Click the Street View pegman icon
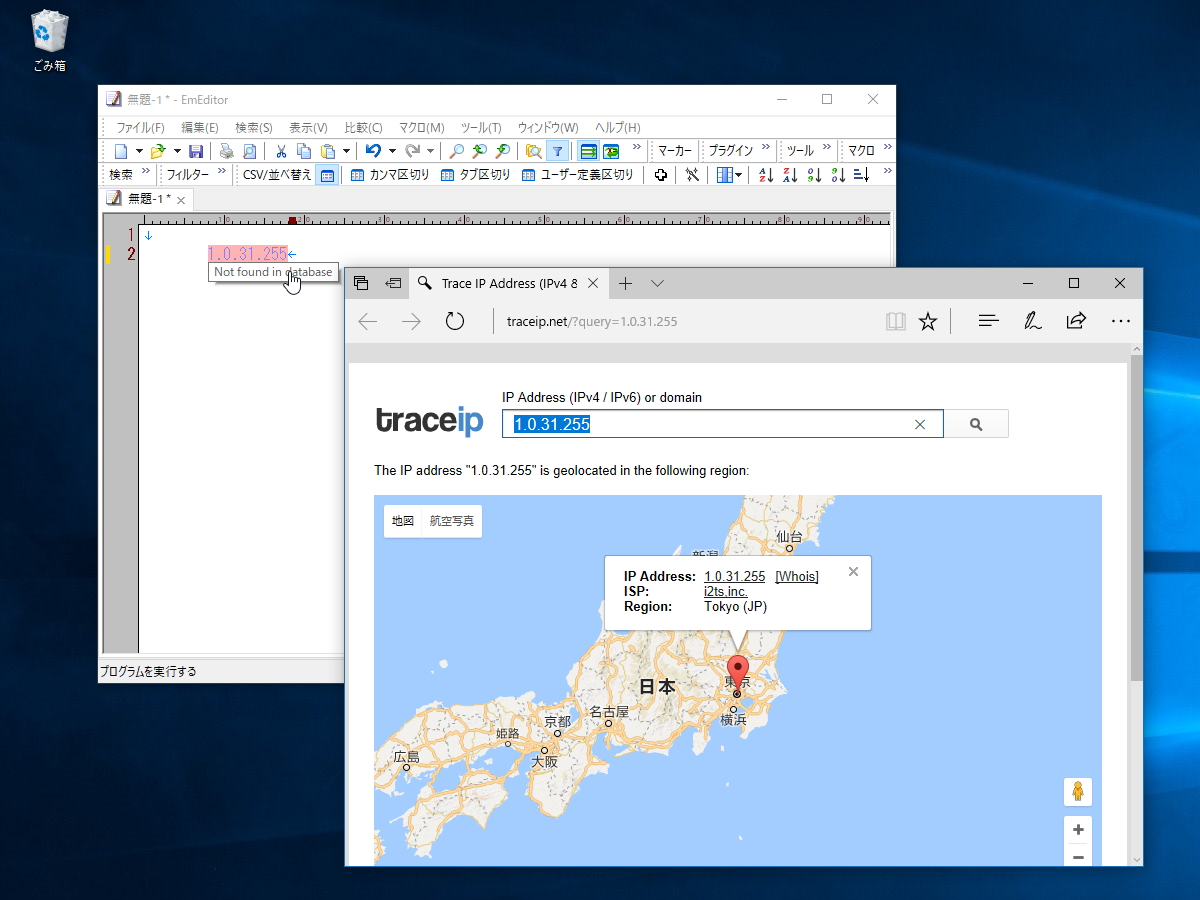Image resolution: width=1200 pixels, height=900 pixels. click(1078, 792)
